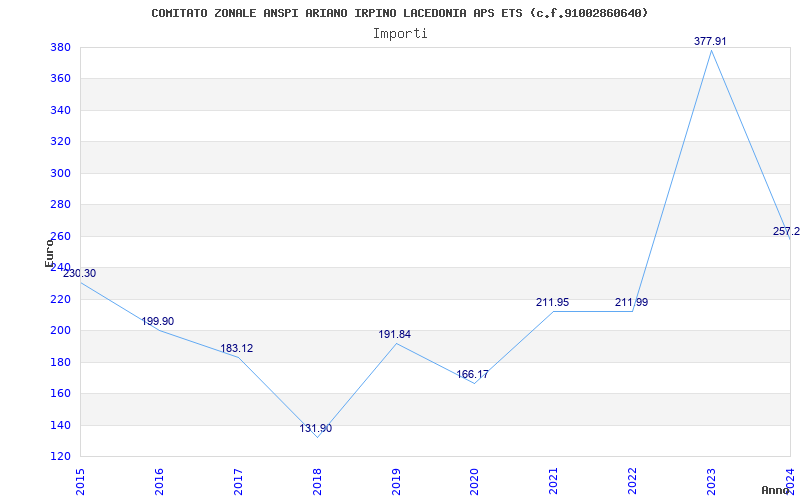
Task: Click the 131.90 minimum value label
Action: [x=315, y=429]
